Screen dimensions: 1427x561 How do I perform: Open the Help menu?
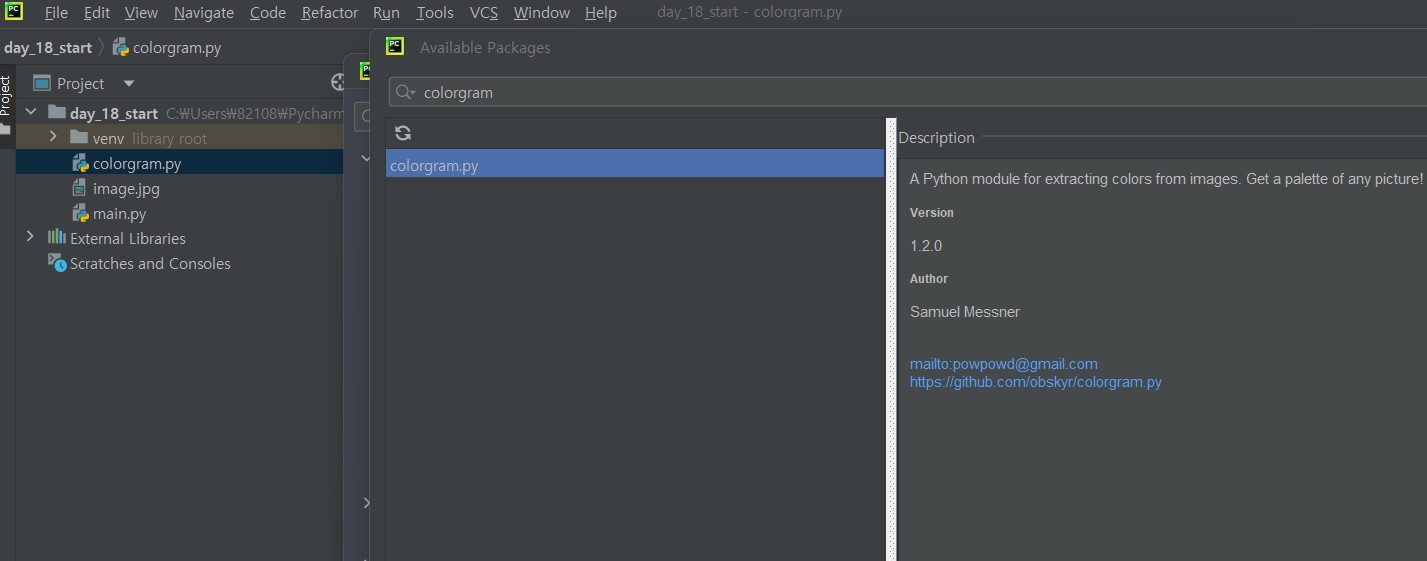600,13
